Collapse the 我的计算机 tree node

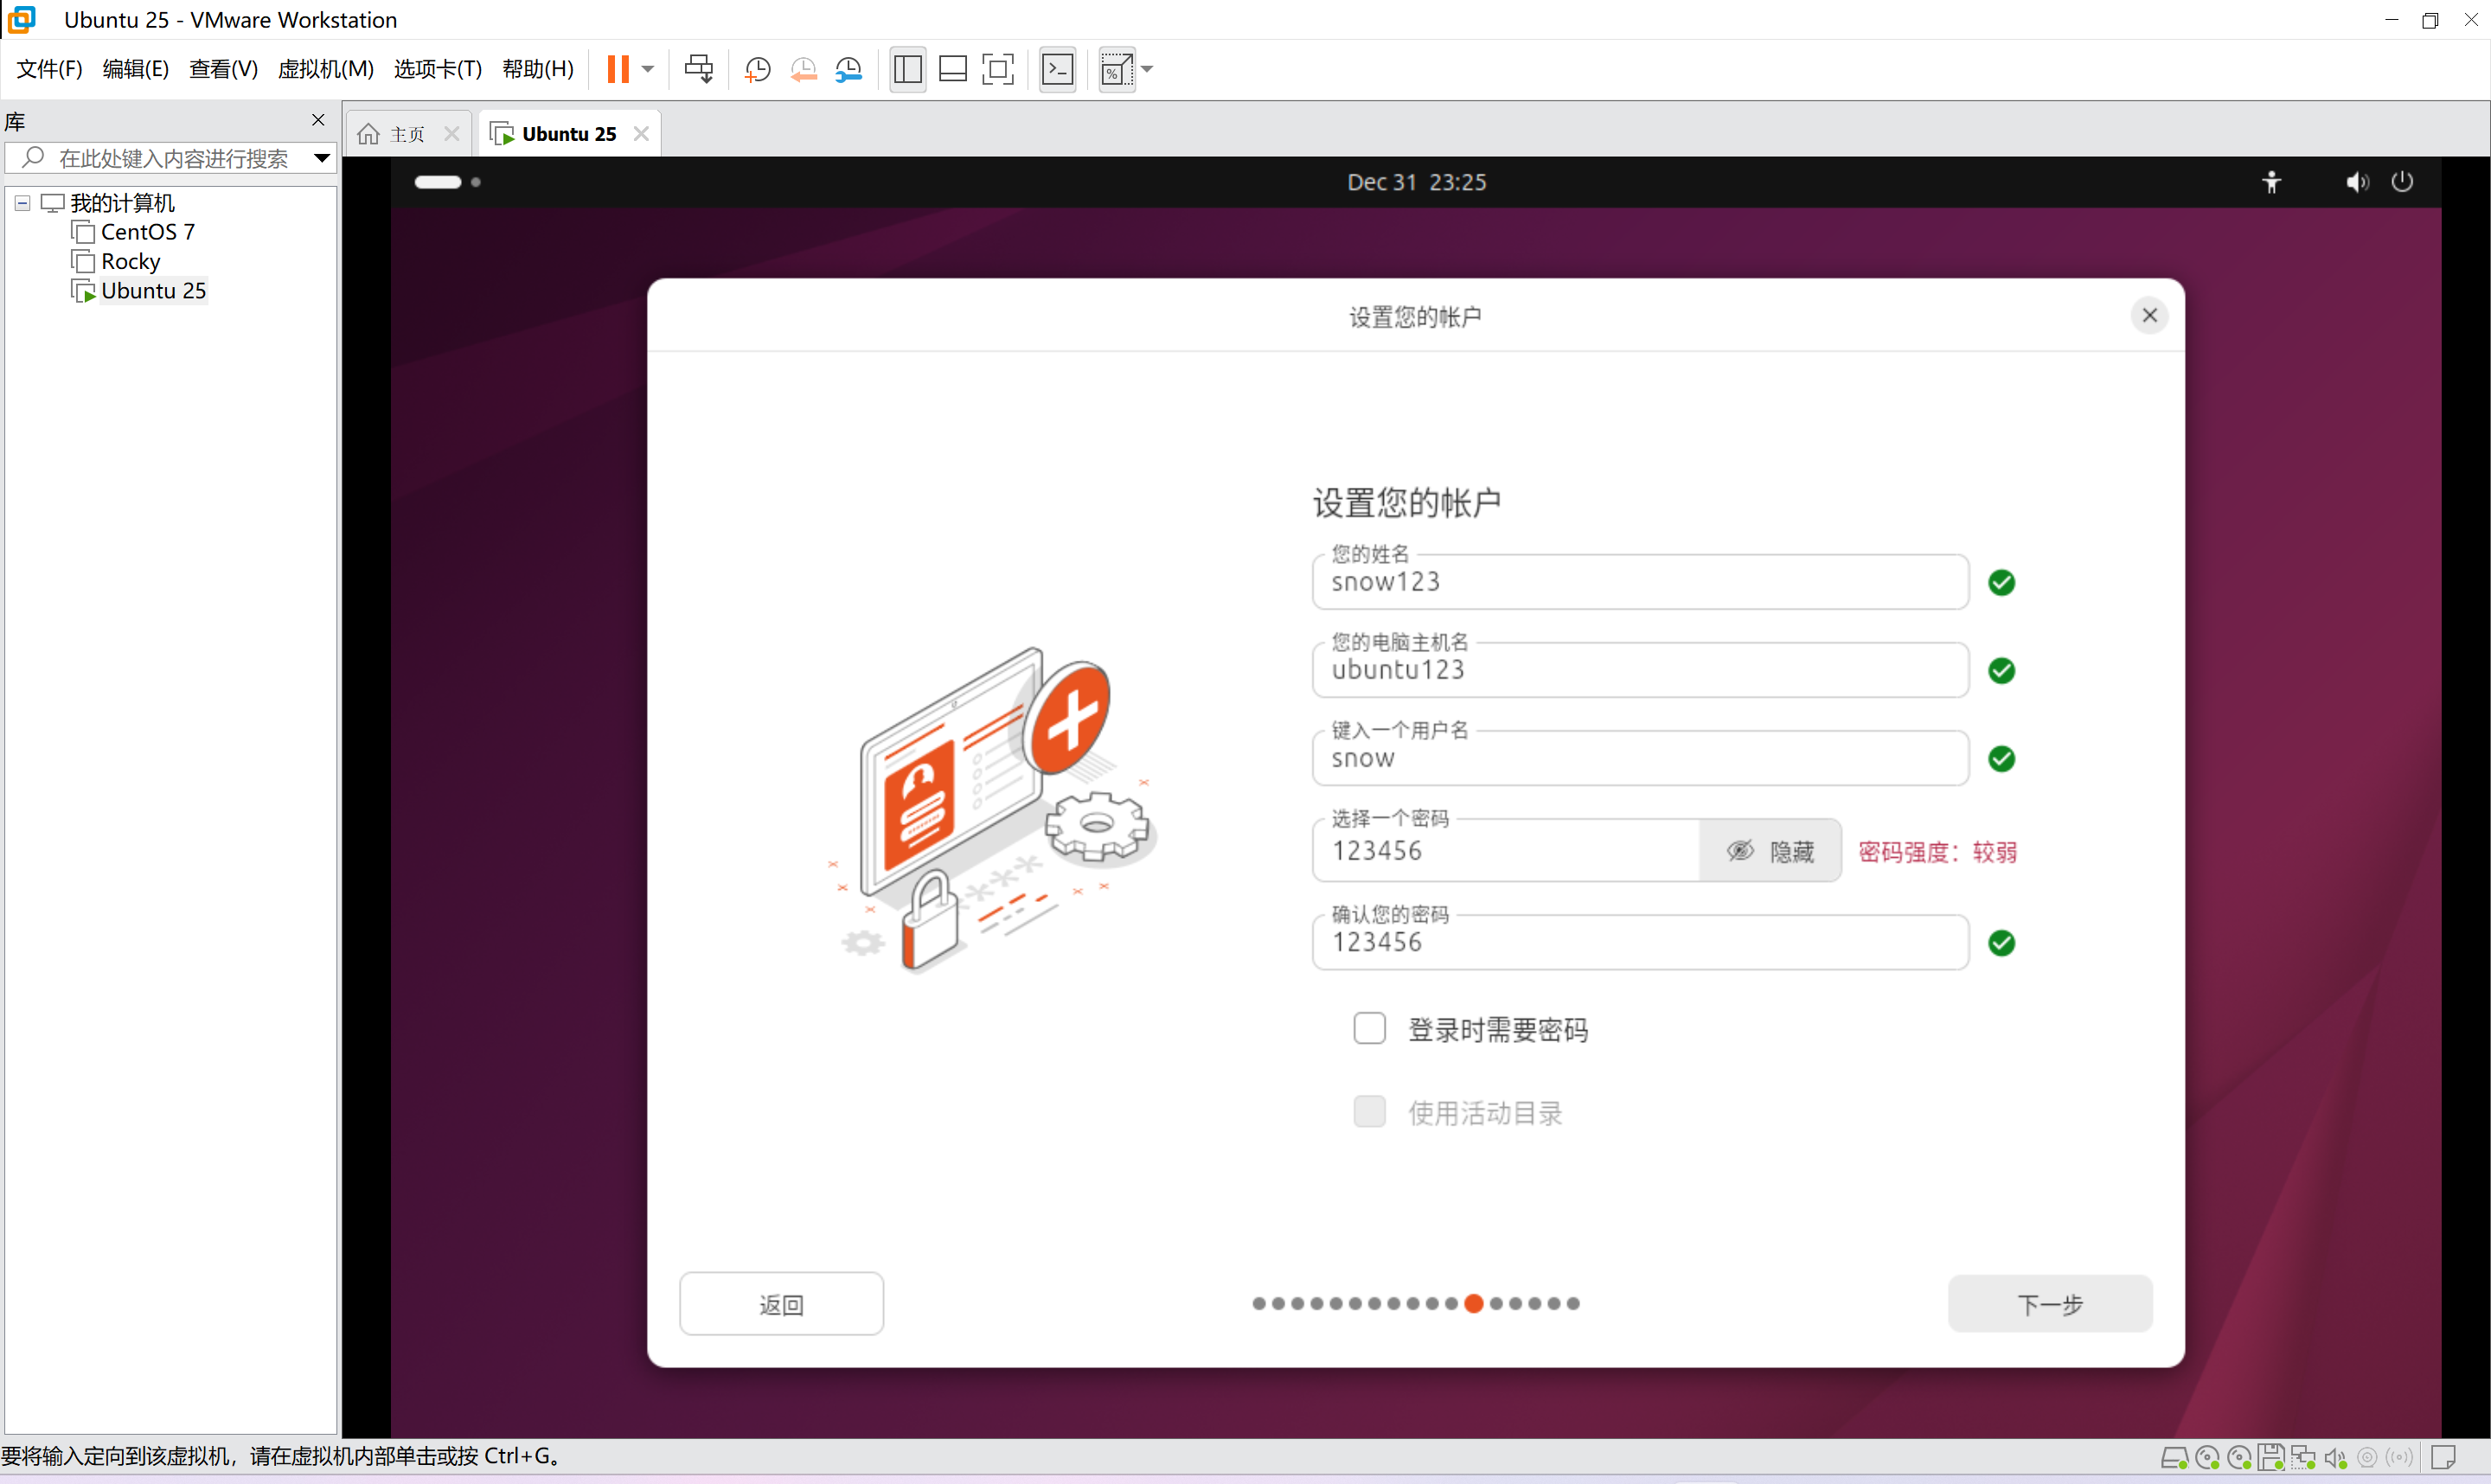pyautogui.click(x=22, y=203)
